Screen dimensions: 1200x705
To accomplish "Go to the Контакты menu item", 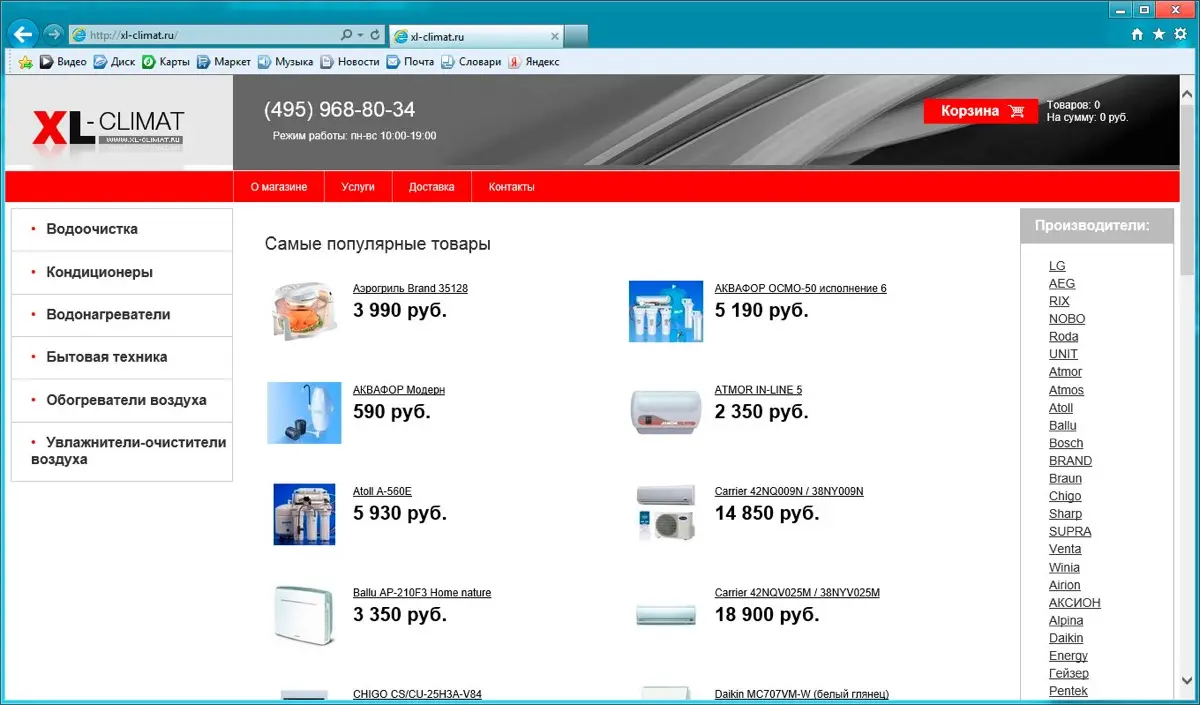I will (511, 187).
